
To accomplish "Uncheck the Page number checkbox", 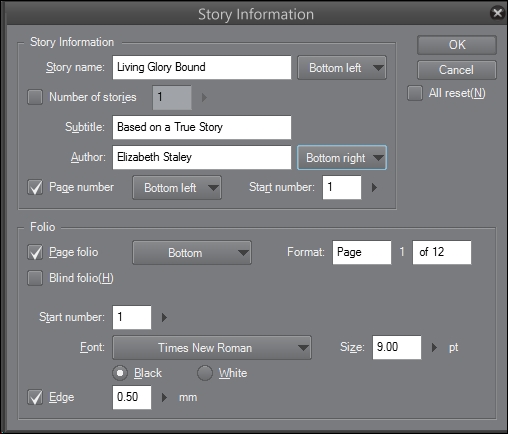I will (35, 187).
